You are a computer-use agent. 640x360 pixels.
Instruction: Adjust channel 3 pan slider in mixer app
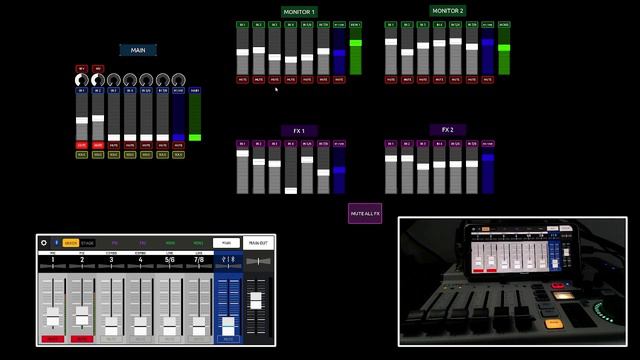point(111,266)
